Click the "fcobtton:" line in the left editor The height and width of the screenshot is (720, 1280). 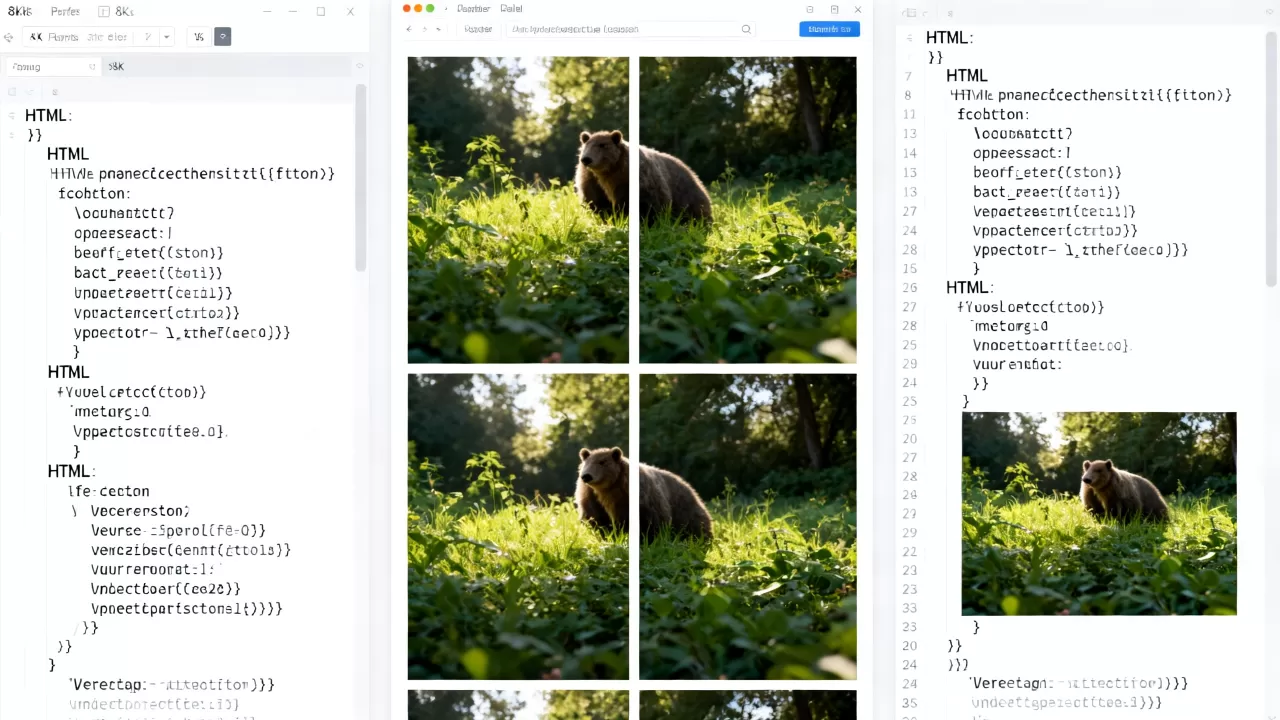(94, 193)
